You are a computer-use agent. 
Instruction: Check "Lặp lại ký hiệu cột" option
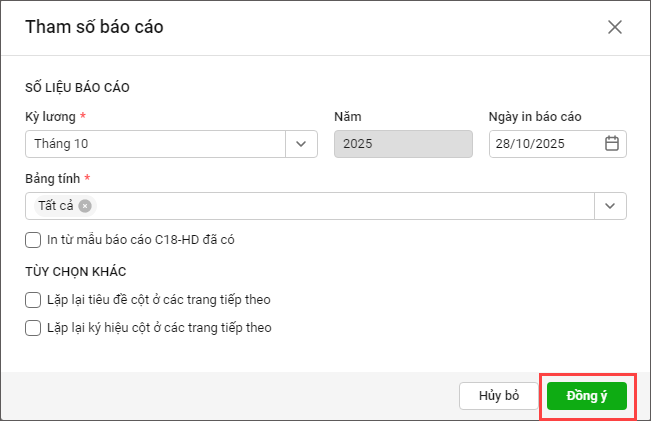[x=33, y=327]
